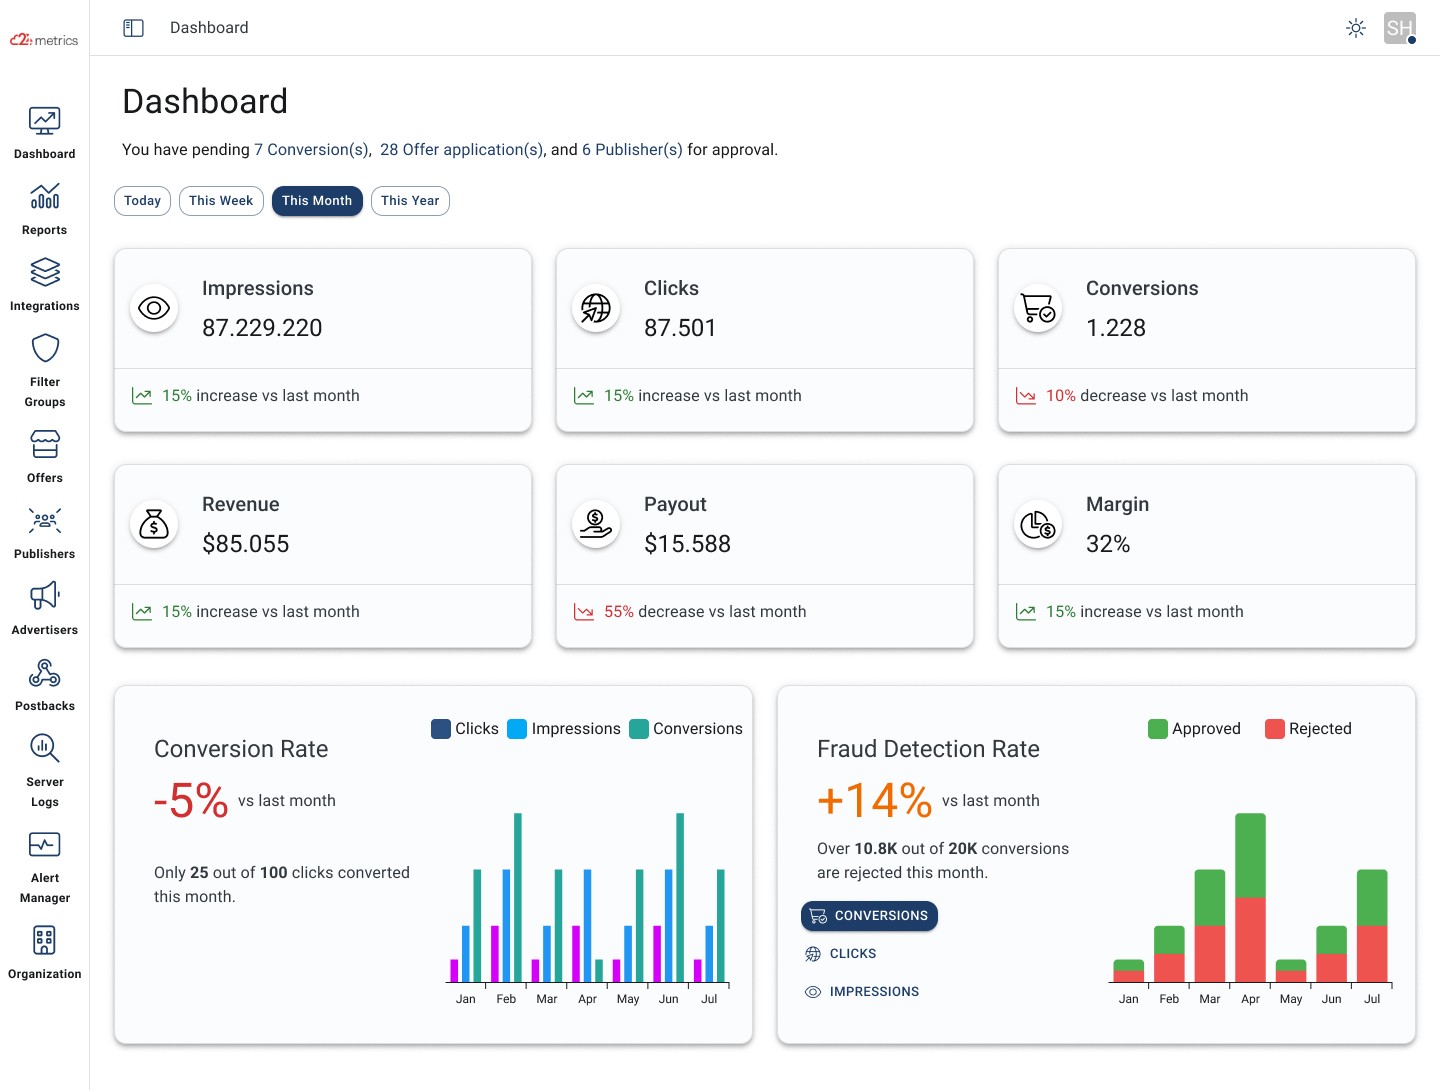The image size is (1440, 1090).
Task: View the 28 Offer application(s) pending approval
Action: [x=461, y=149]
